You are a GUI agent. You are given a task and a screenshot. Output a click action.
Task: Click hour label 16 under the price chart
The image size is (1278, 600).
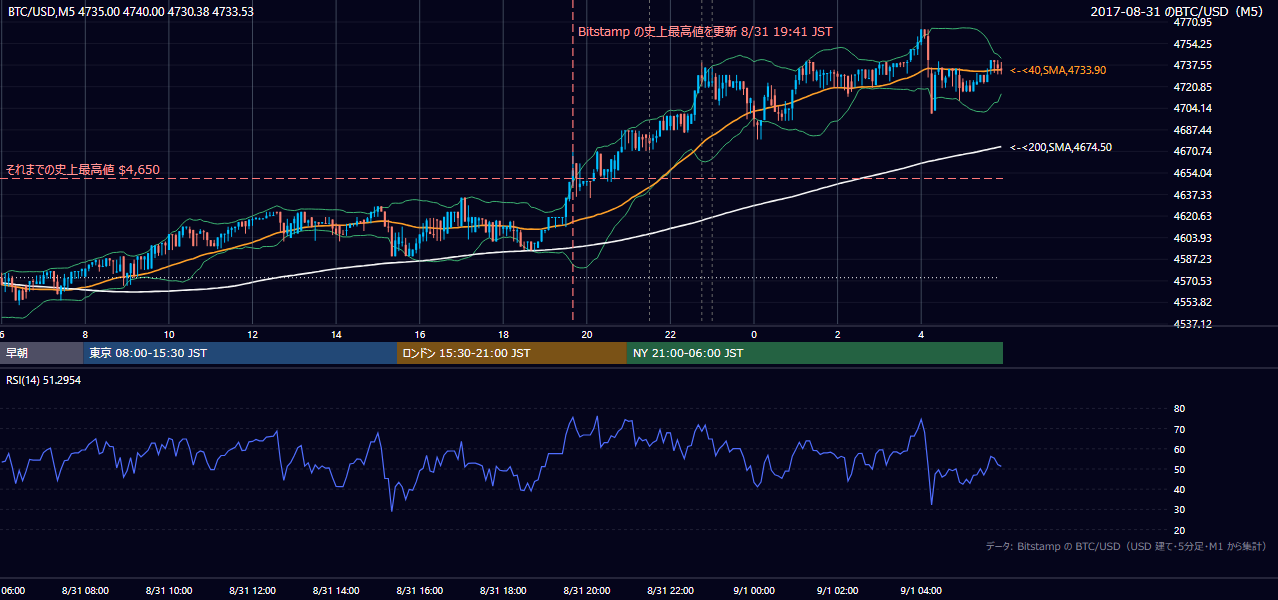[x=420, y=334]
